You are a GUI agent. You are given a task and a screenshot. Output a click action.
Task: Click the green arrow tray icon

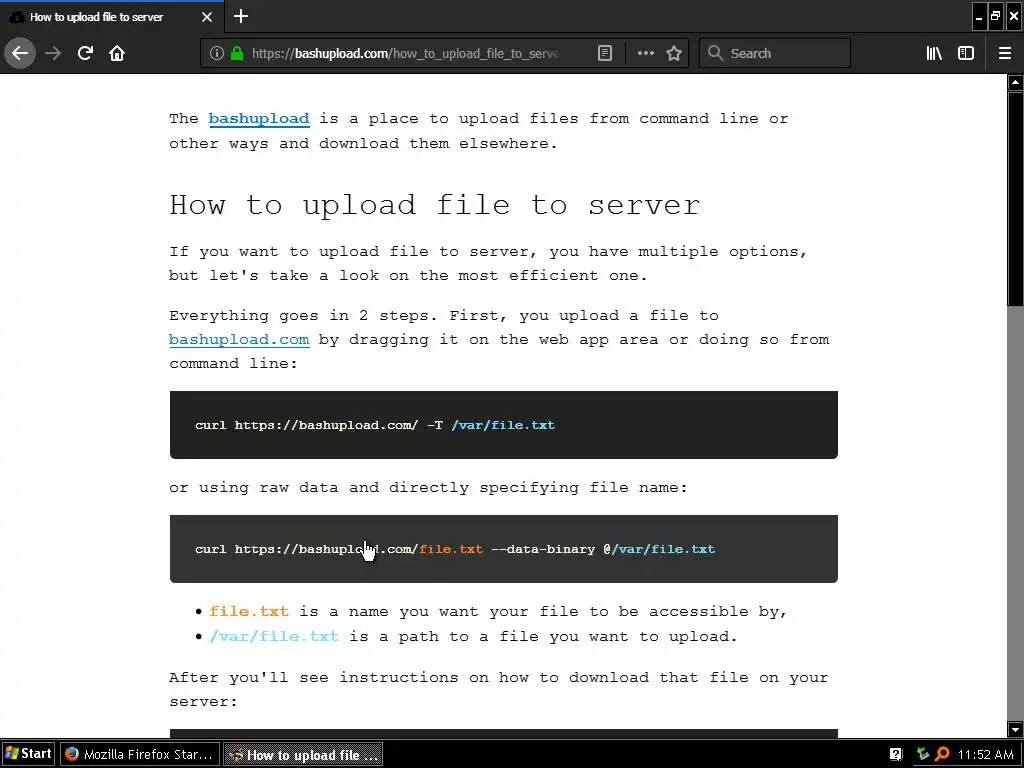coord(923,754)
